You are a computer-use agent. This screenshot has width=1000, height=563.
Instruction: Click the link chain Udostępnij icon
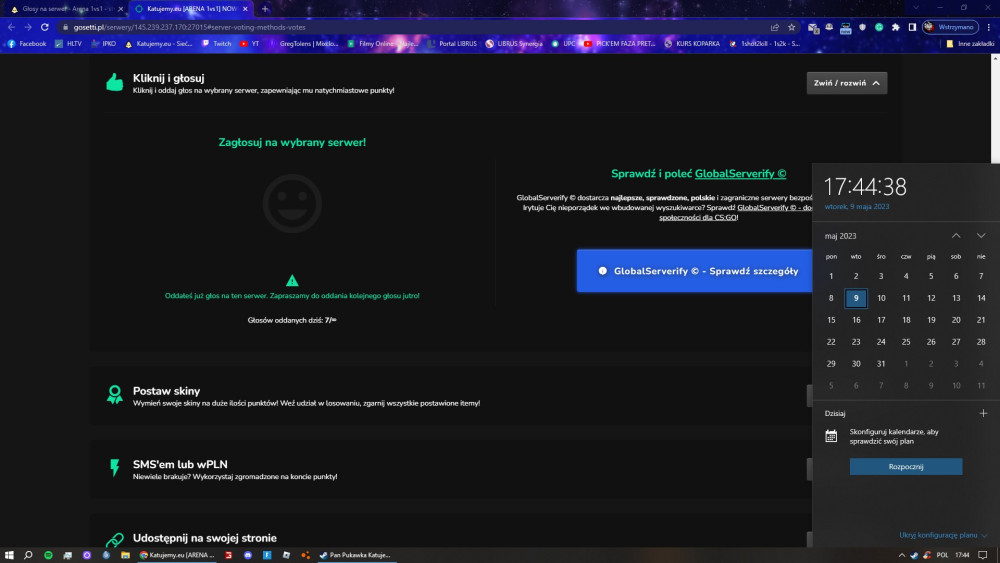115,540
